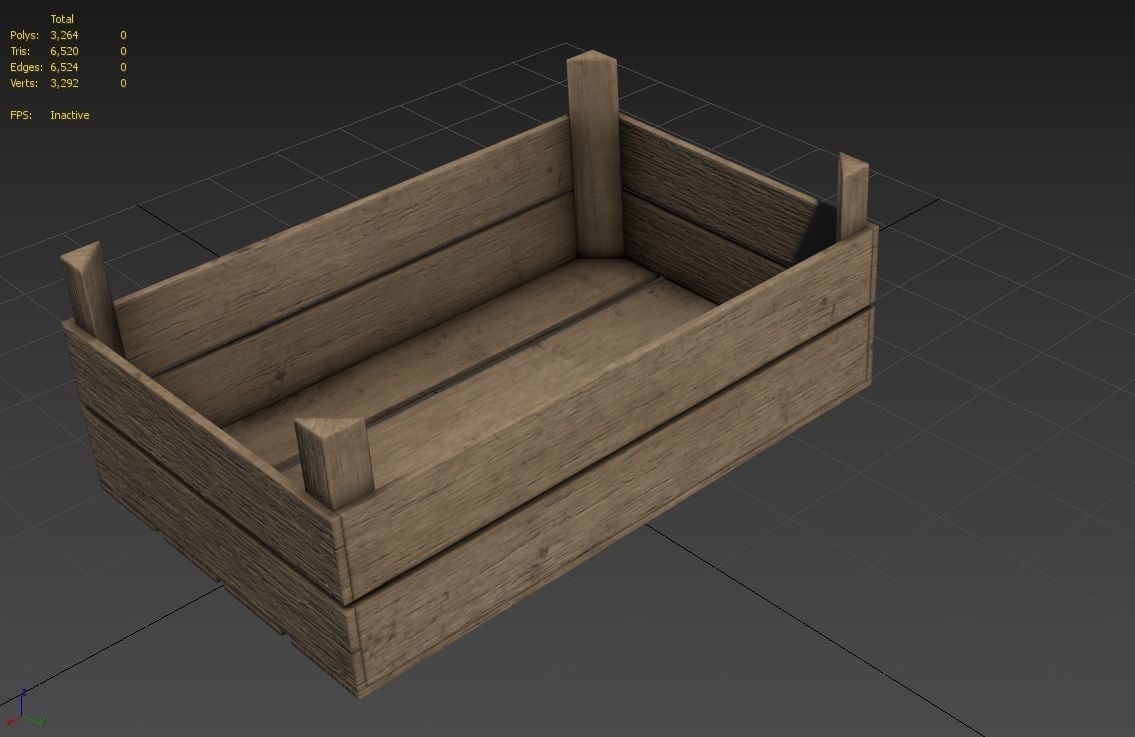Click the triangle count value 6,520

point(64,51)
